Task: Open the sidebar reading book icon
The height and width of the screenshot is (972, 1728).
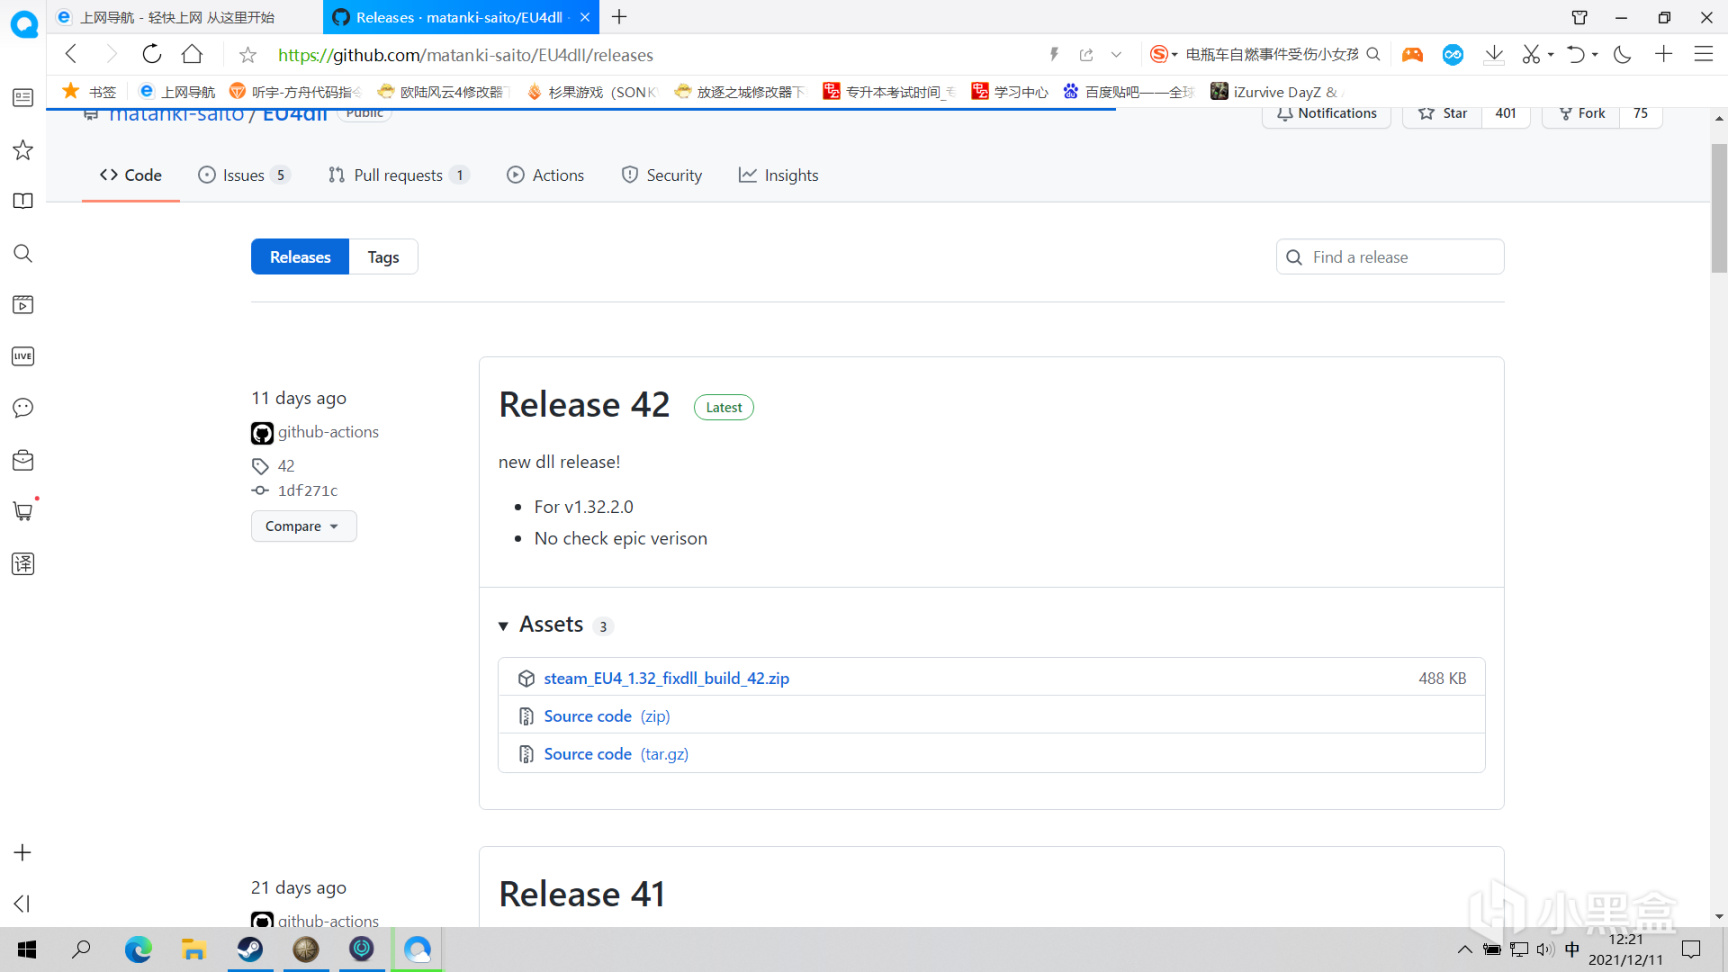Action: 23,201
